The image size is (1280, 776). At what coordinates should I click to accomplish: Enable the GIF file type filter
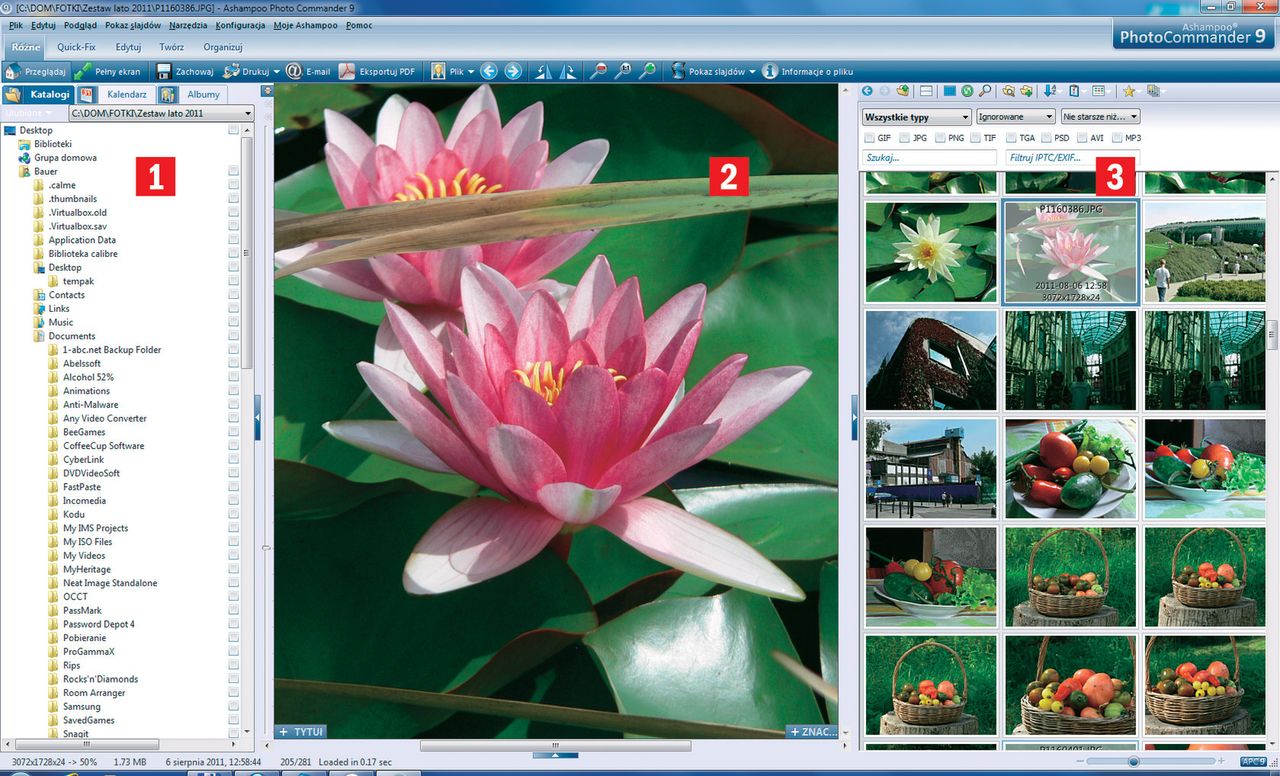click(x=869, y=138)
